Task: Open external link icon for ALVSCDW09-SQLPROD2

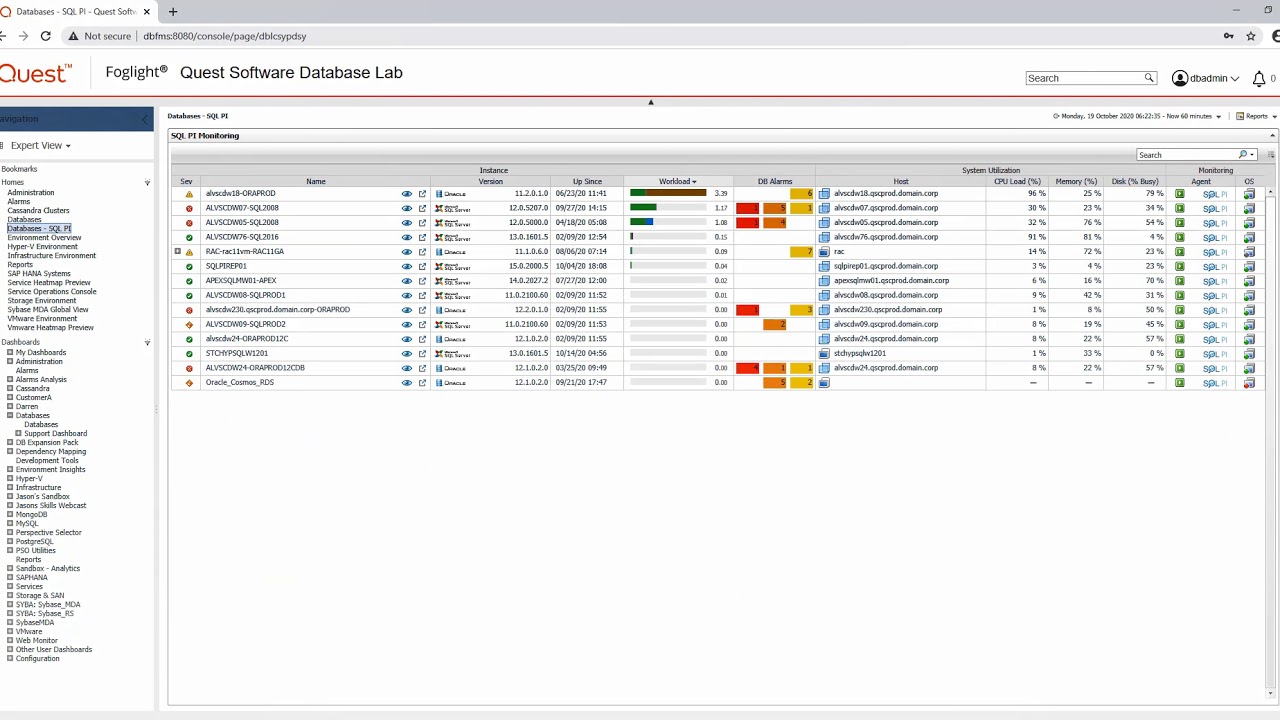Action: click(422, 324)
